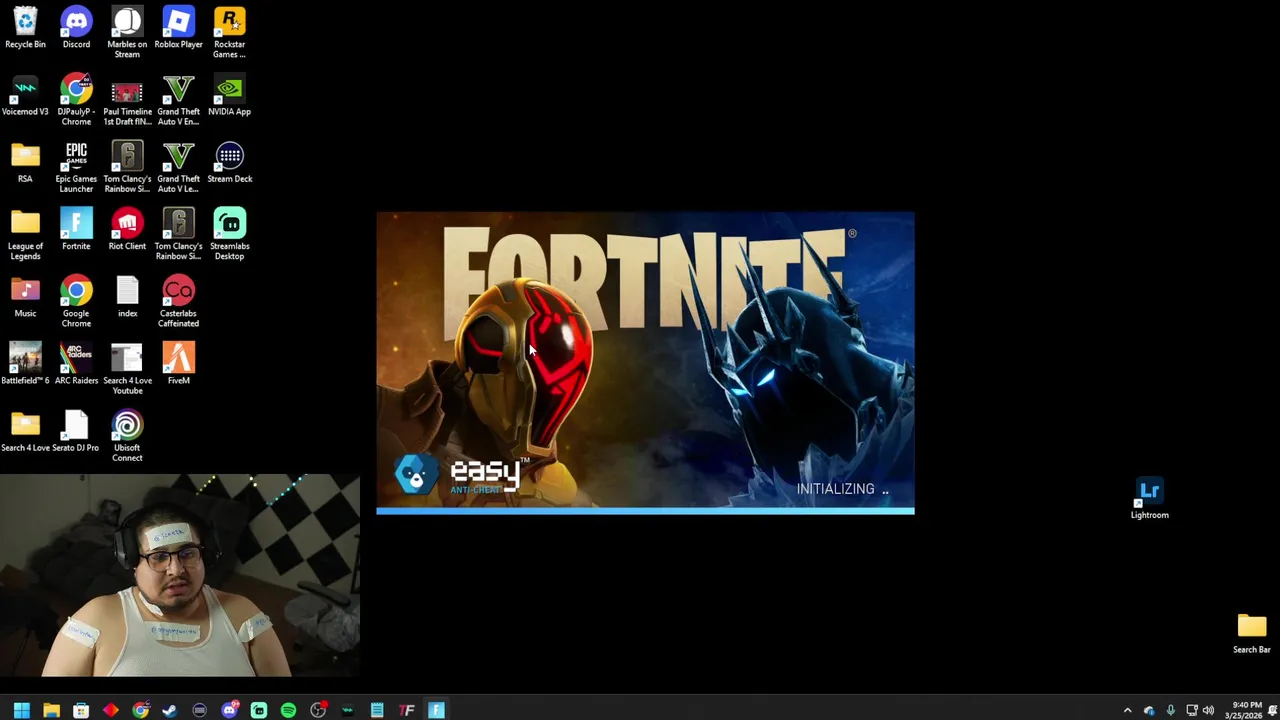The image size is (1280, 720).
Task: Select the DJPaulyP - Chrome shortcut
Action: pos(76,100)
